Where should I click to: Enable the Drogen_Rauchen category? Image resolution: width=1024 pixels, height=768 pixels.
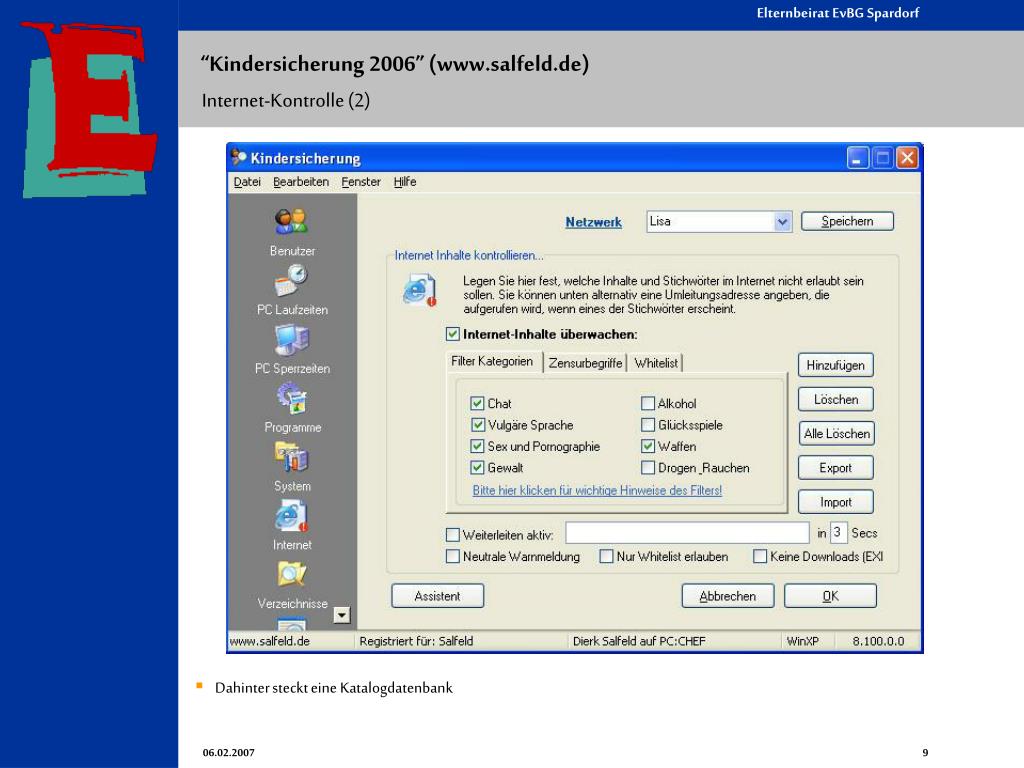coord(648,468)
